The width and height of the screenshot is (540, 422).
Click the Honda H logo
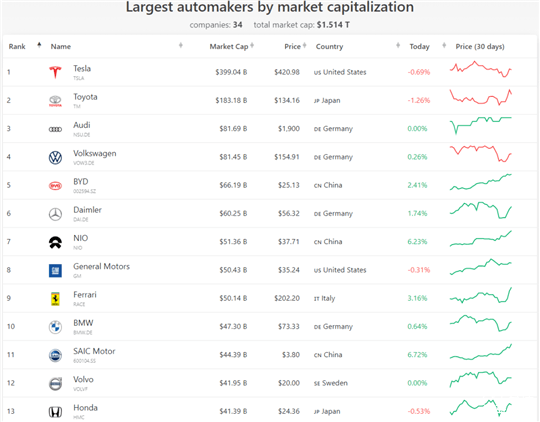55,412
